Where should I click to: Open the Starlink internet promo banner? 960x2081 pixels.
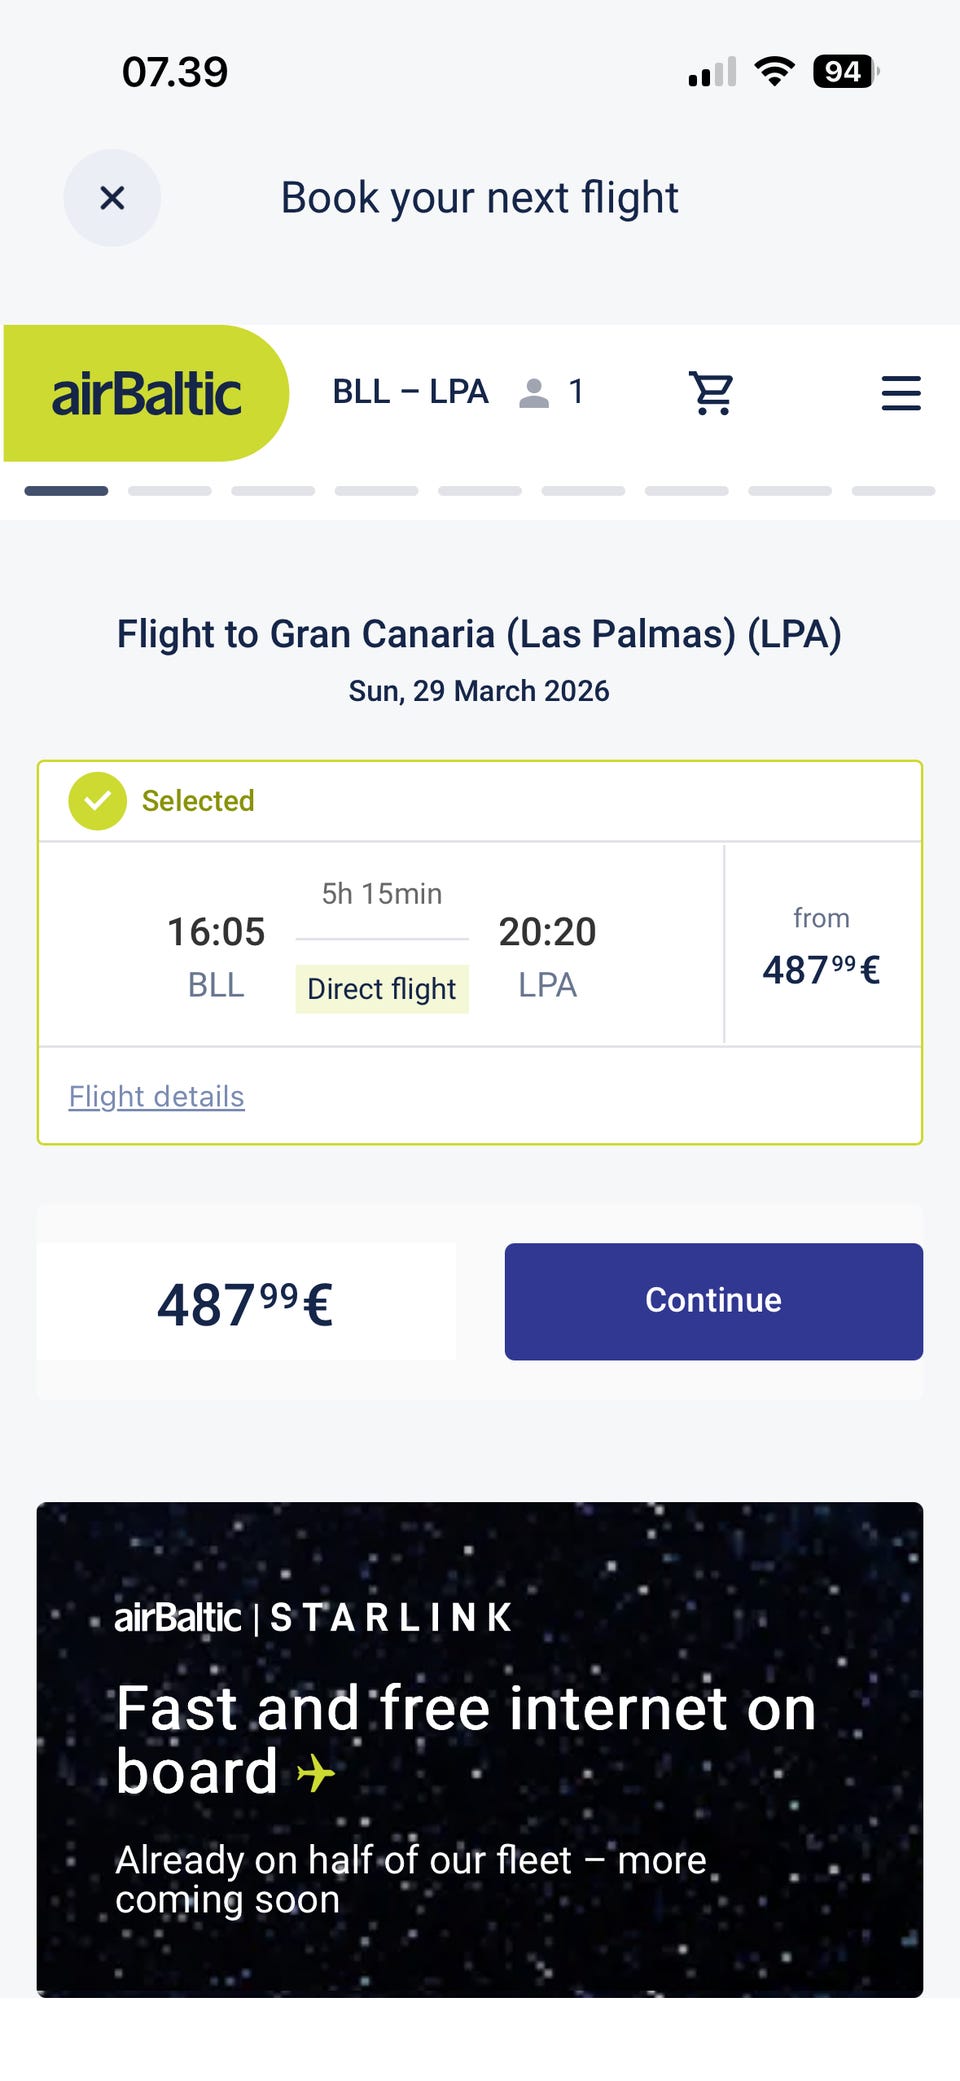pyautogui.click(x=480, y=1749)
